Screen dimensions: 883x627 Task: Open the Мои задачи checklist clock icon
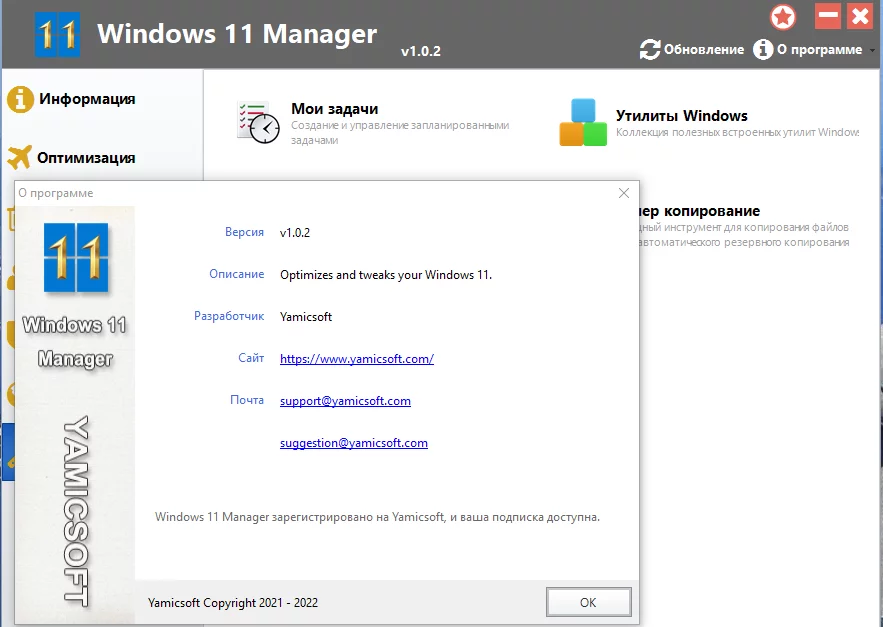pyautogui.click(x=258, y=122)
